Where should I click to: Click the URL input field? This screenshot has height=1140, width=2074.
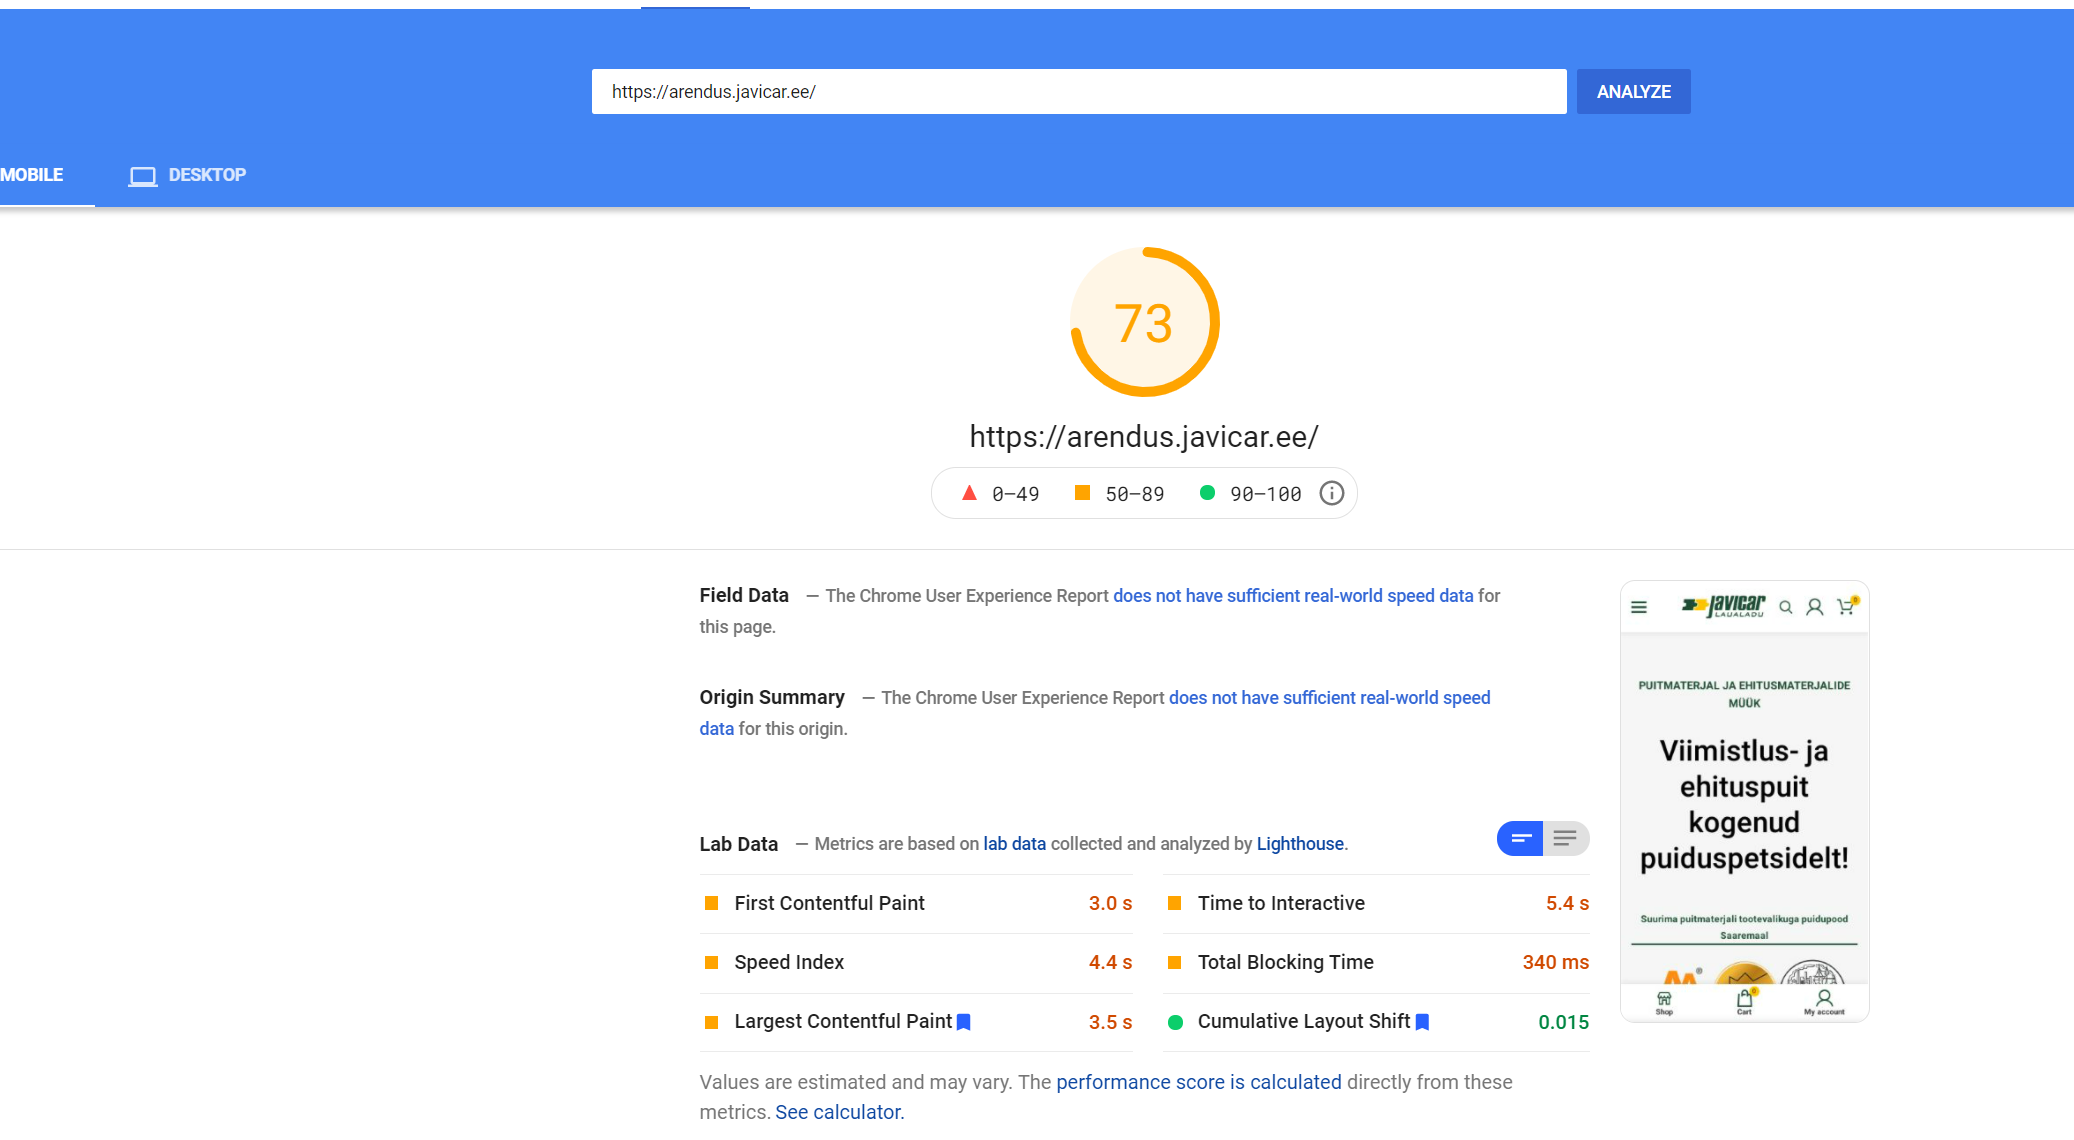1078,91
